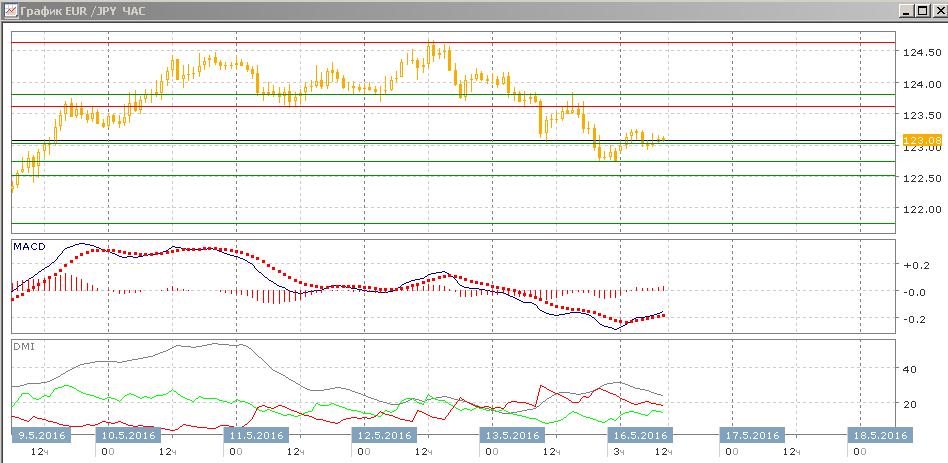This screenshot has width=948, height=463.
Task: Click the window title График EUR/JPY ЧАС
Action: (x=83, y=11)
